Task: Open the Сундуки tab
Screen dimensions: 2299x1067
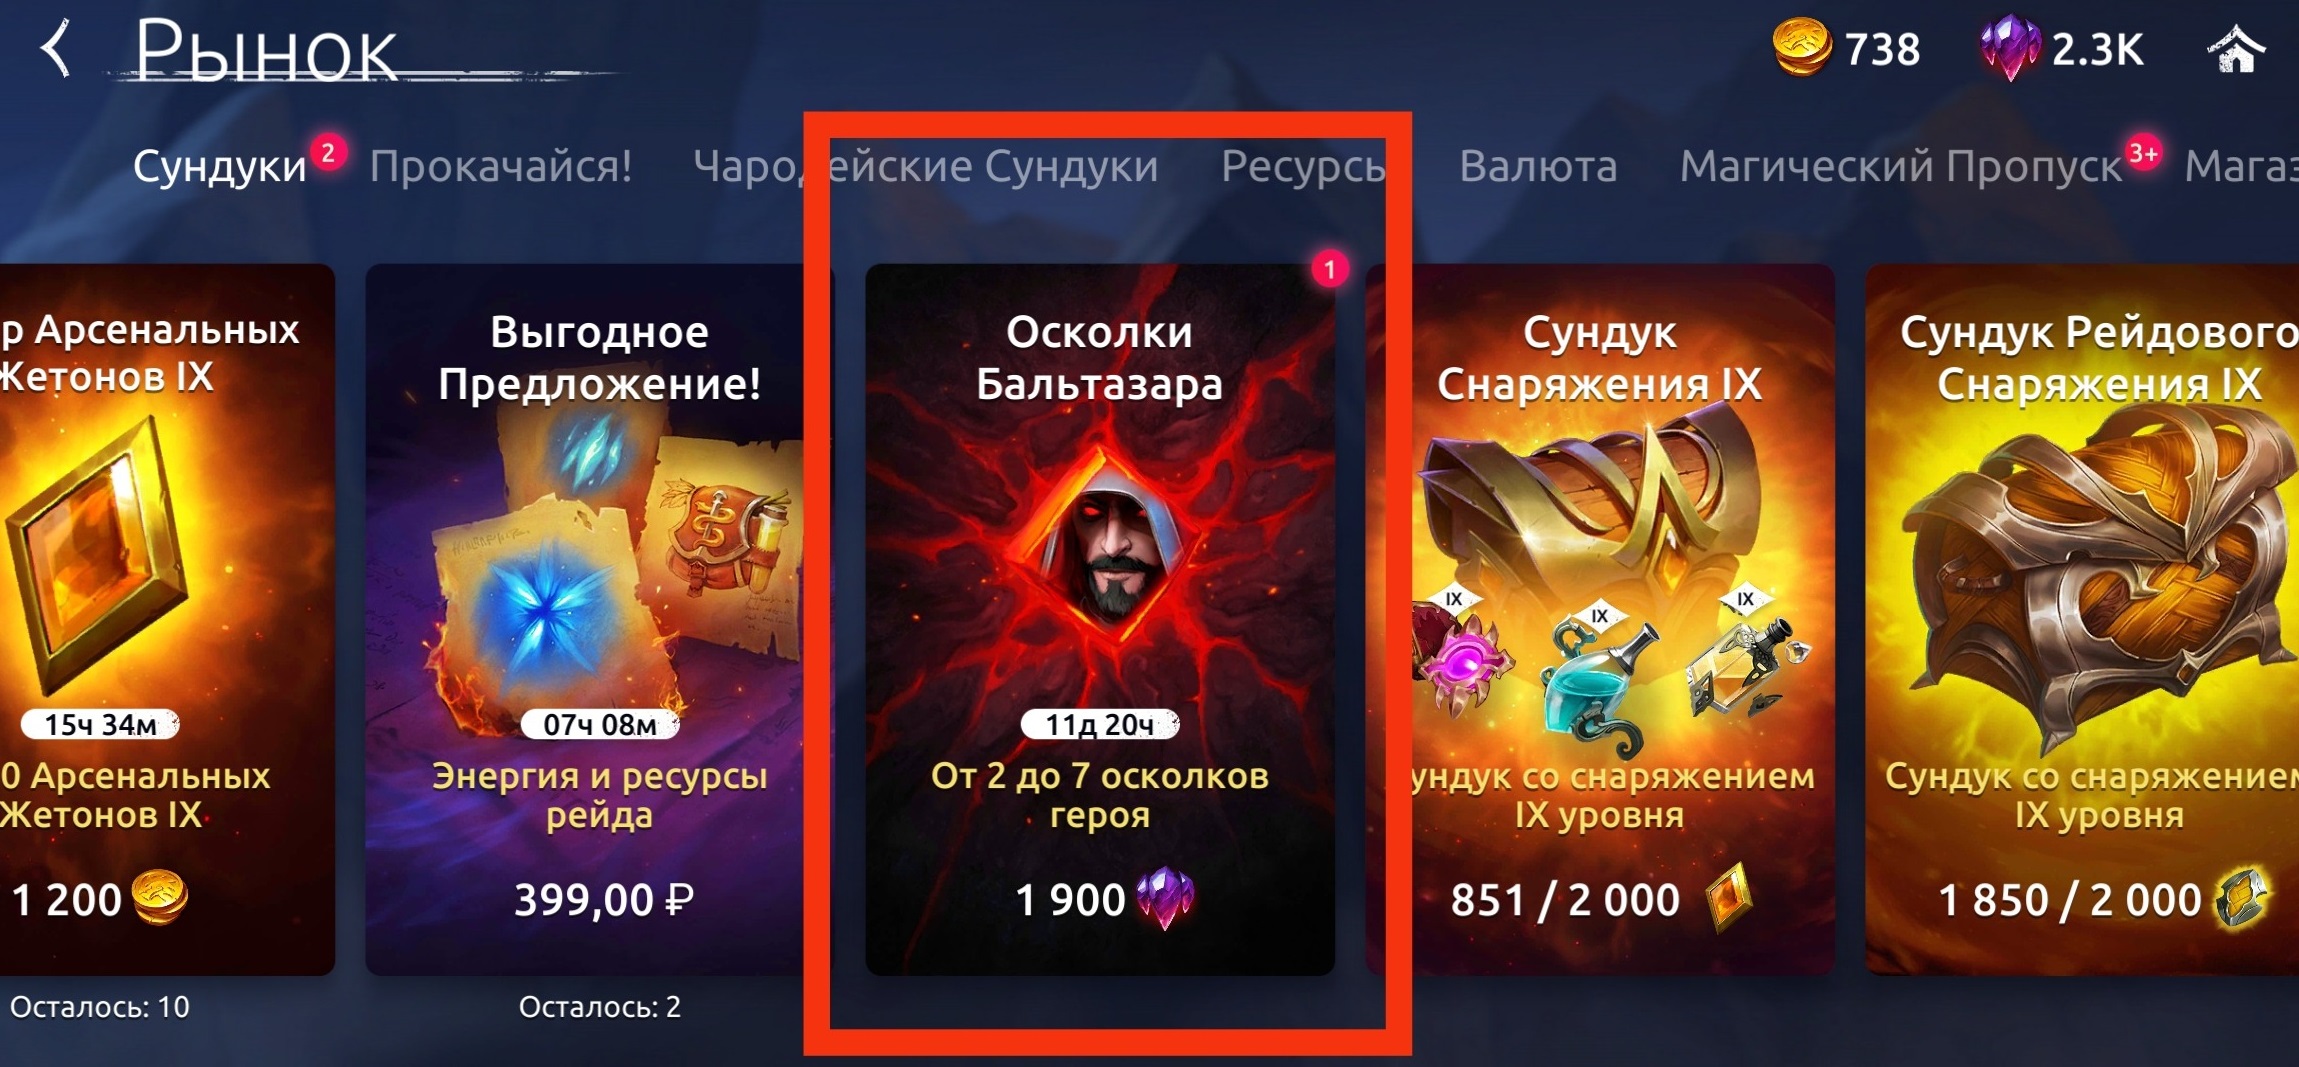Action: point(219,166)
